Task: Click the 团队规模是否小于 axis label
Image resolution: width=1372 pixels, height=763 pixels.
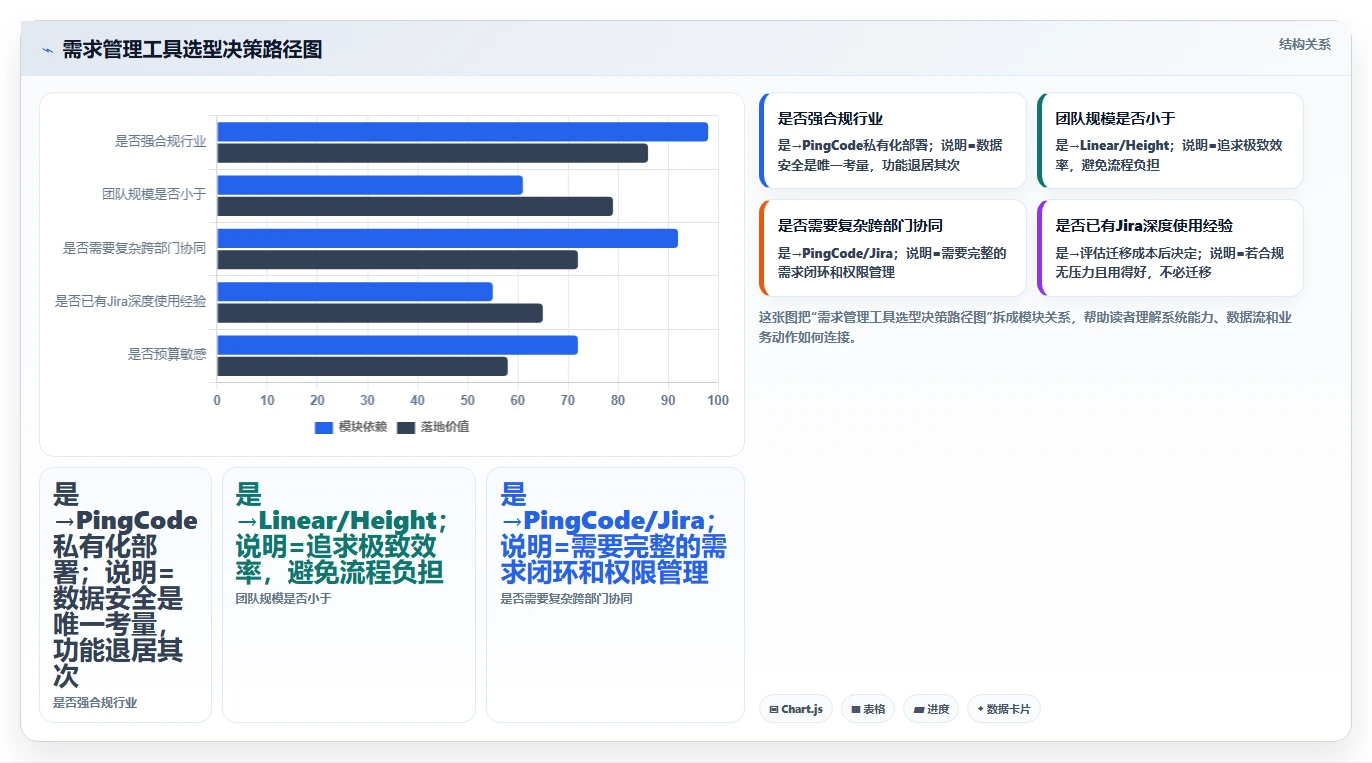Action: 154,195
